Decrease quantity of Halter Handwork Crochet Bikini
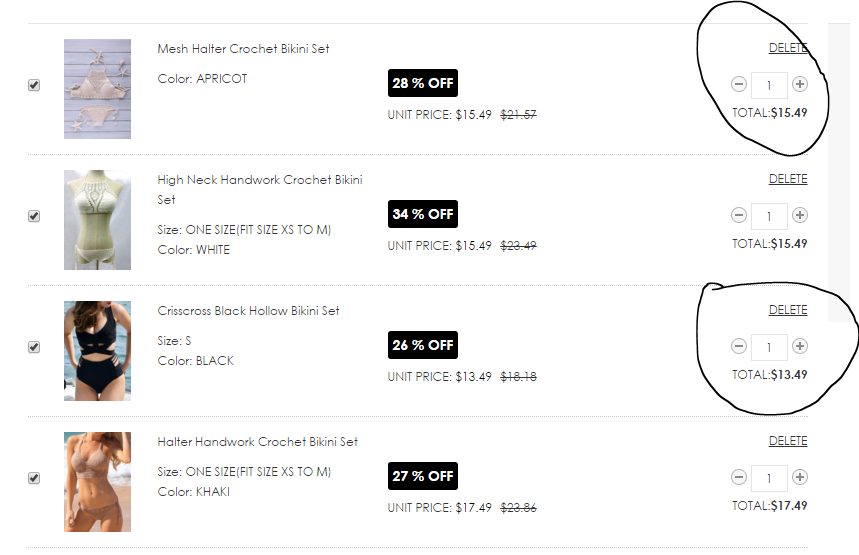The image size is (859, 555). [x=739, y=477]
